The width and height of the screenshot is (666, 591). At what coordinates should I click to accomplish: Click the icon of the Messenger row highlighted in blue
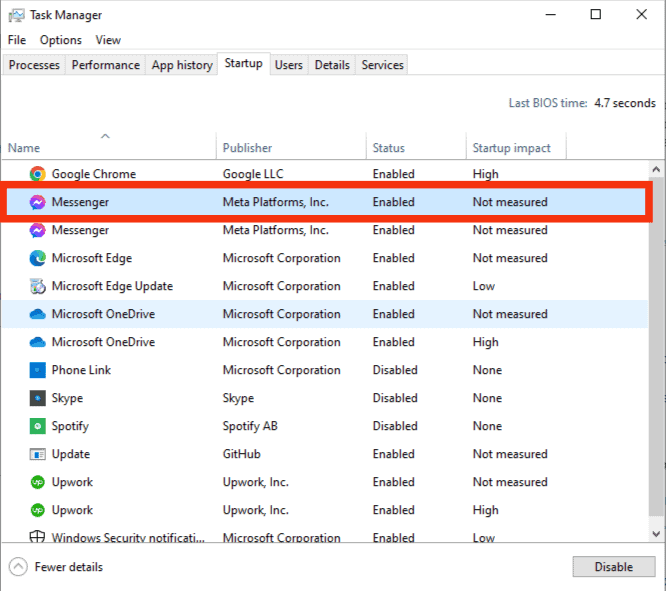tap(37, 202)
